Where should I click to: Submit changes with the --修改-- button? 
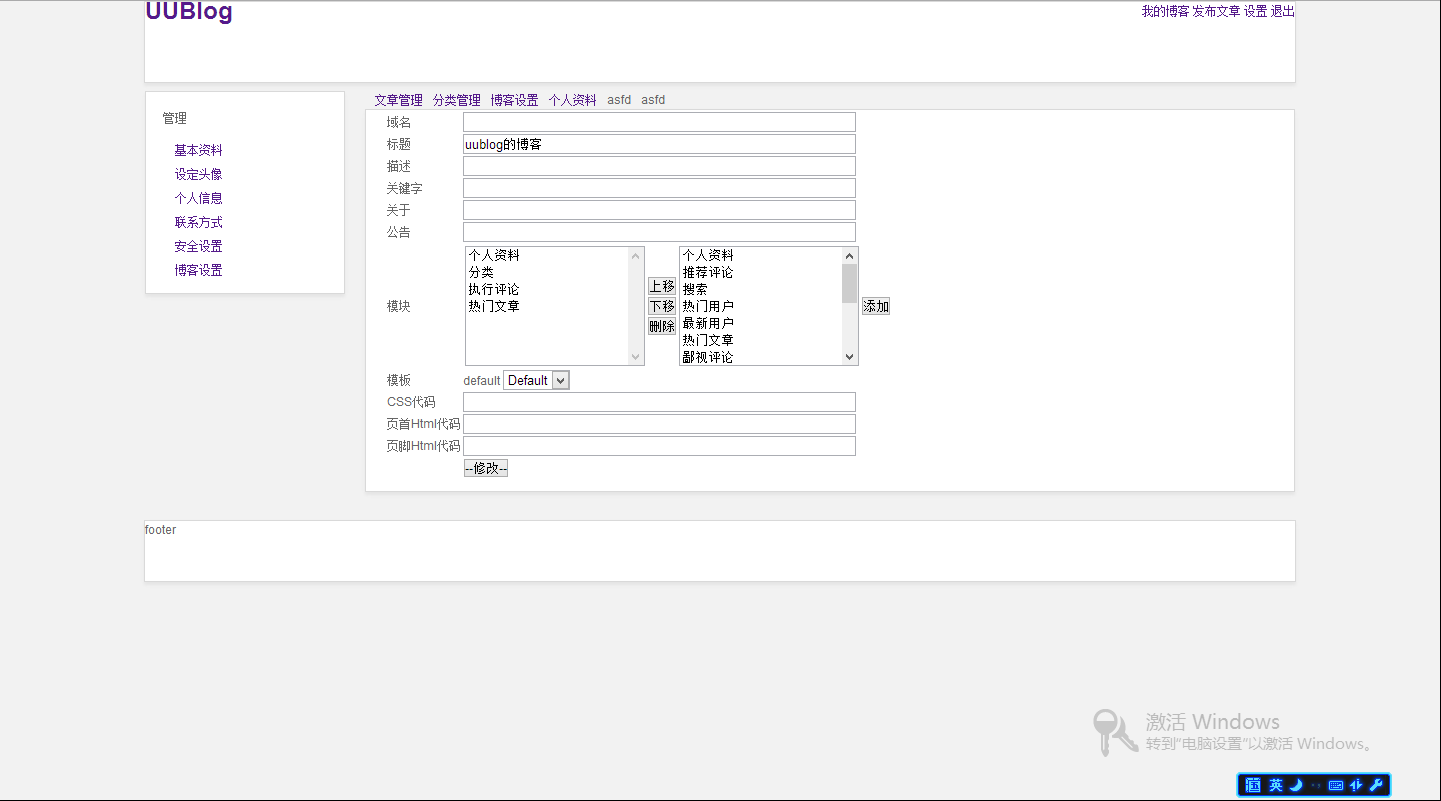(x=485, y=467)
